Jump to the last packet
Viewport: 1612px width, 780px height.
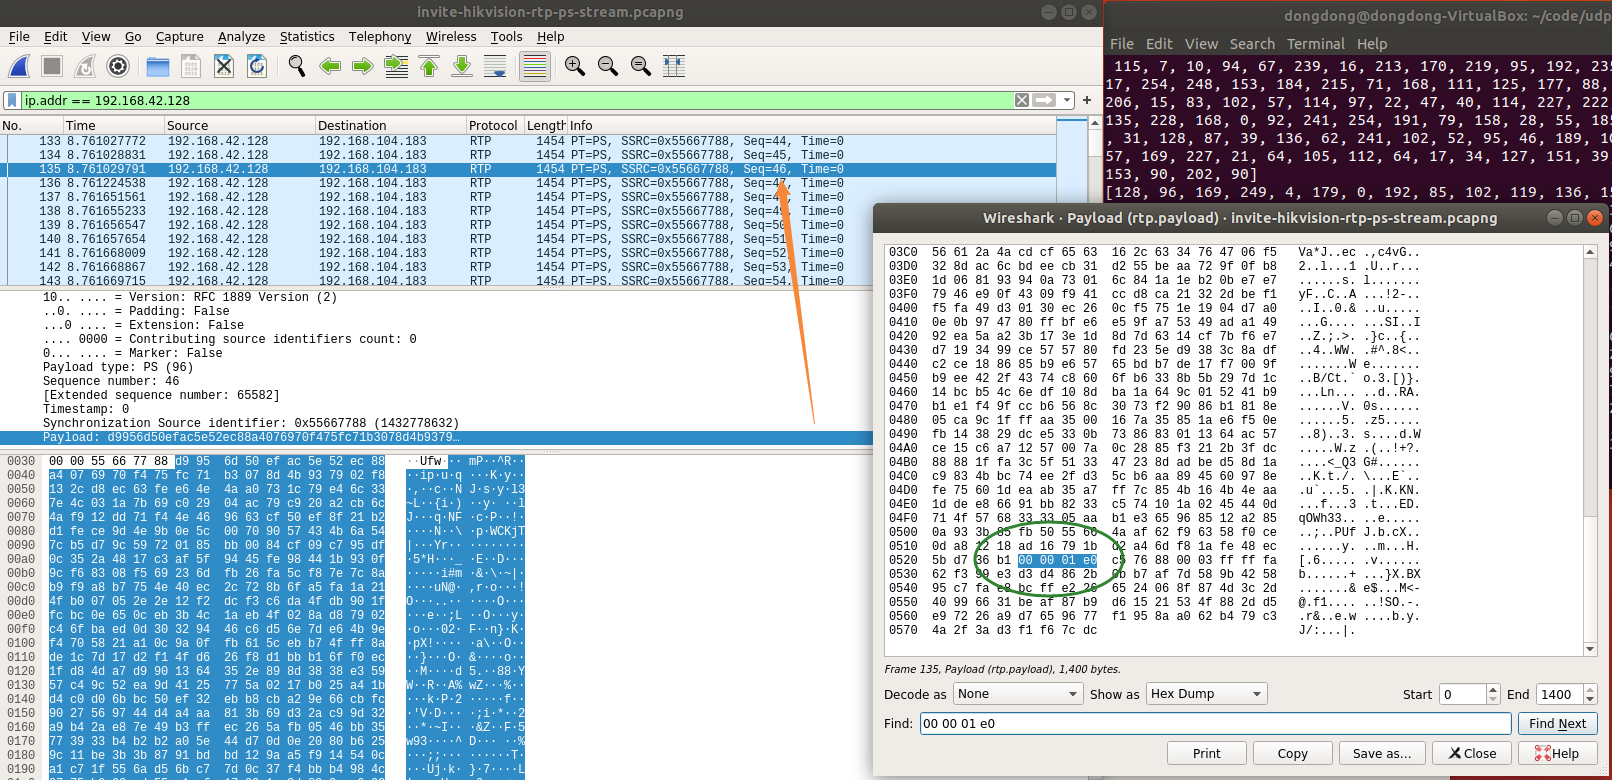pyautogui.click(x=462, y=66)
